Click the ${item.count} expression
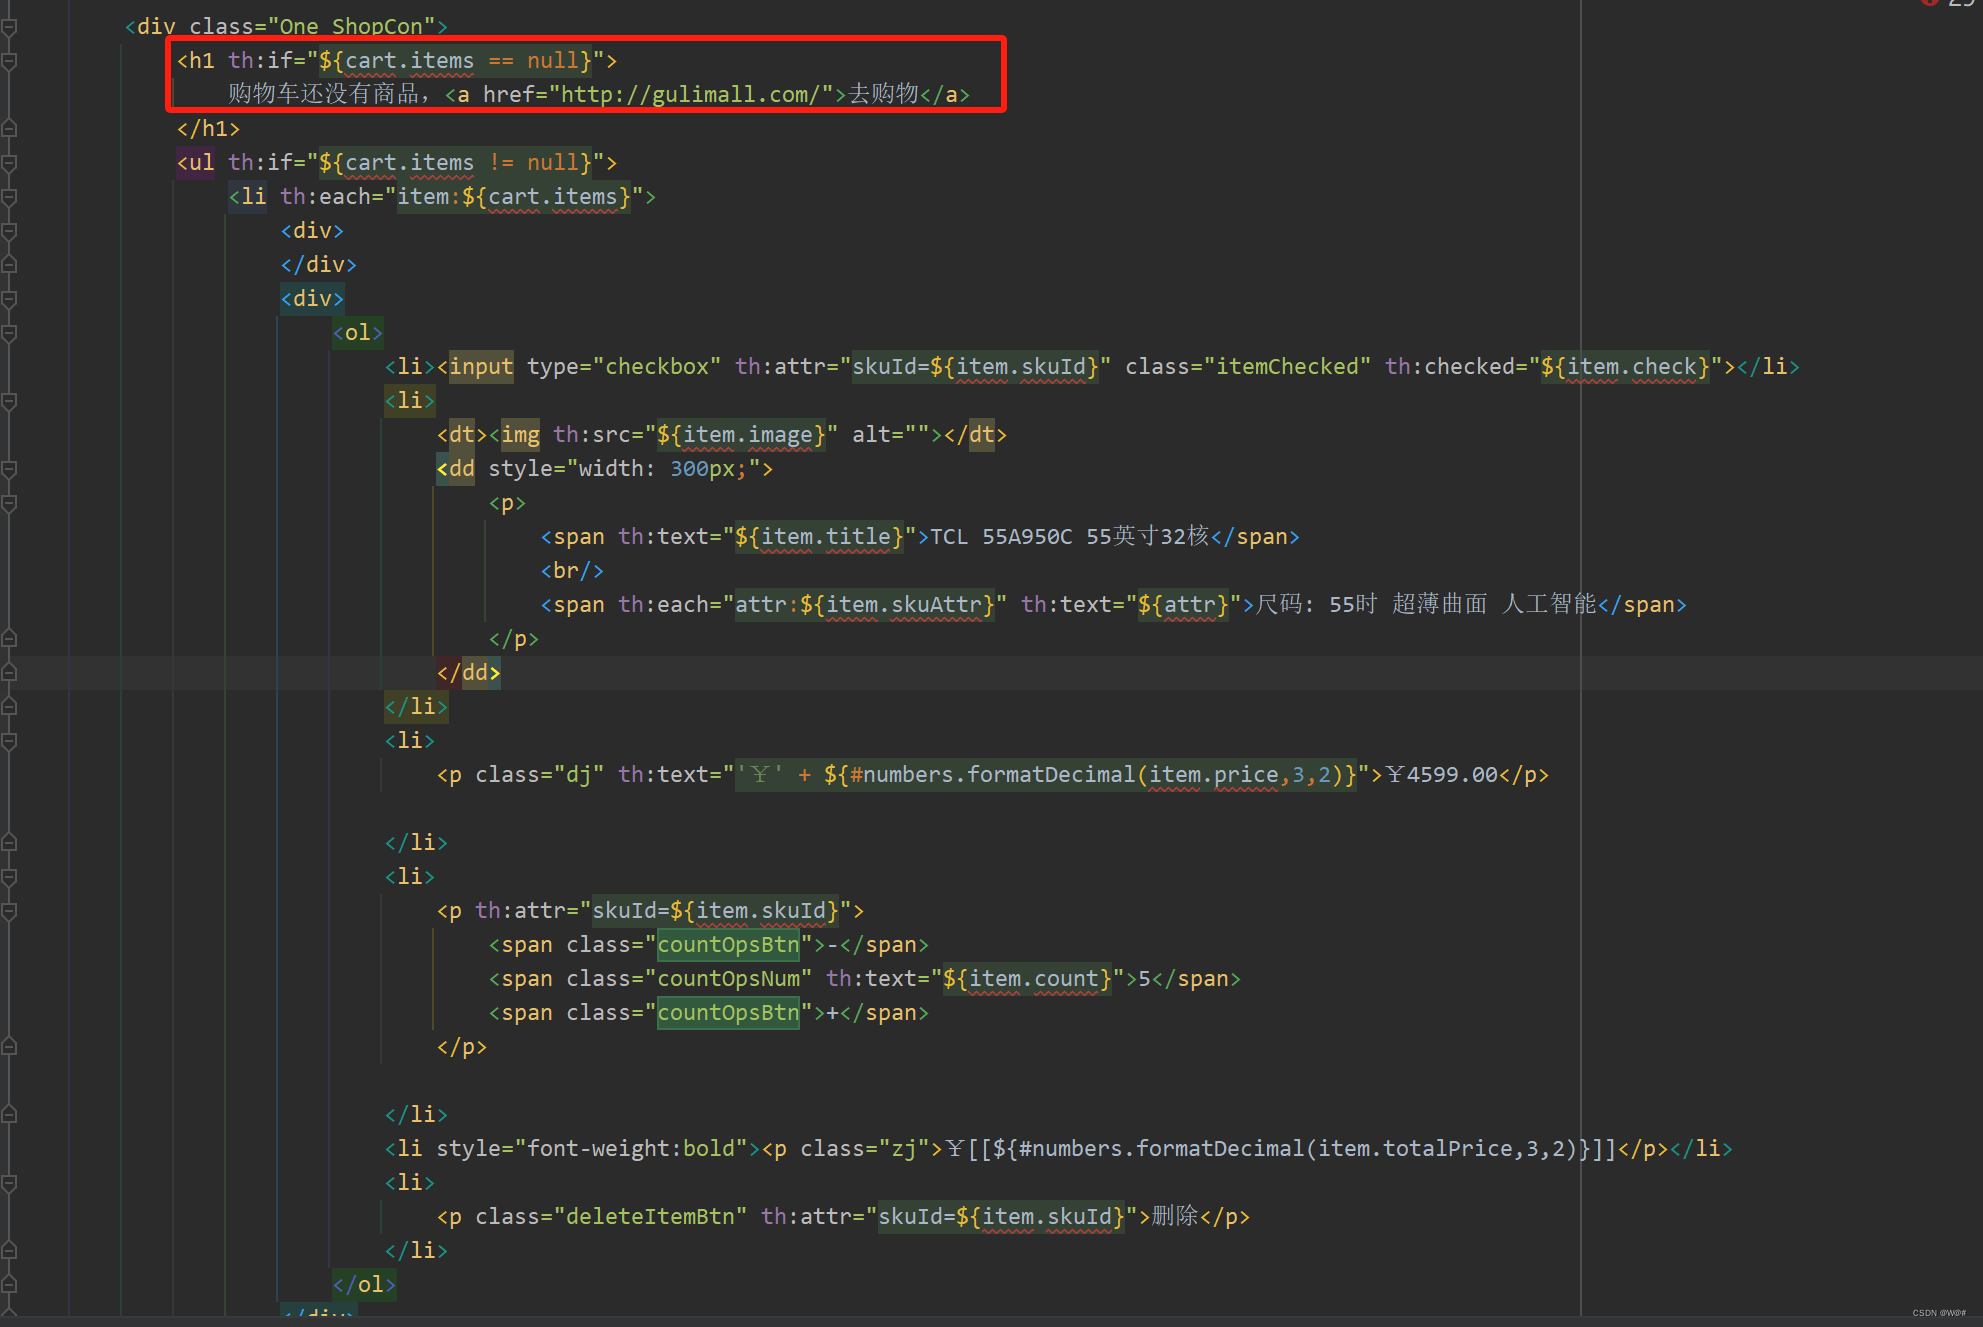The height and width of the screenshot is (1327, 1983). (x=1027, y=979)
